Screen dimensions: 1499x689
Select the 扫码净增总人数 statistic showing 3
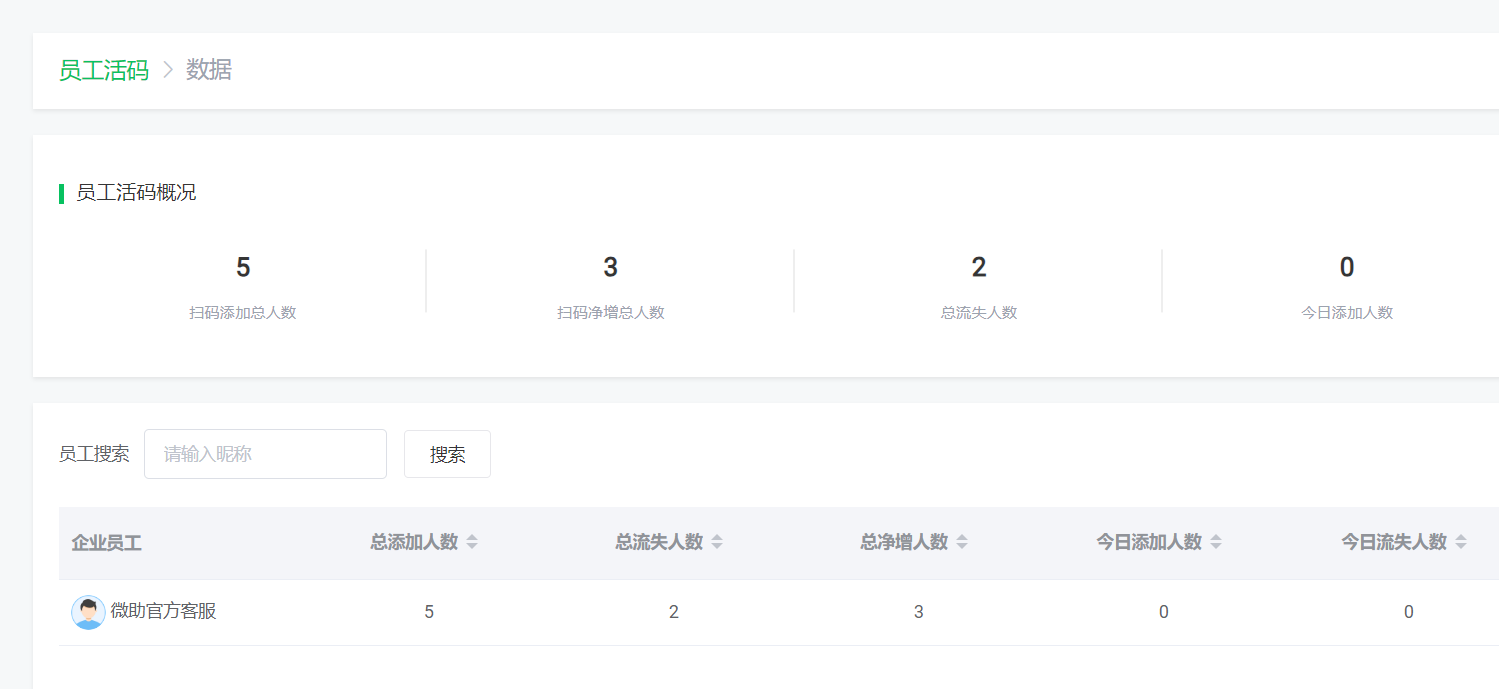[610, 268]
